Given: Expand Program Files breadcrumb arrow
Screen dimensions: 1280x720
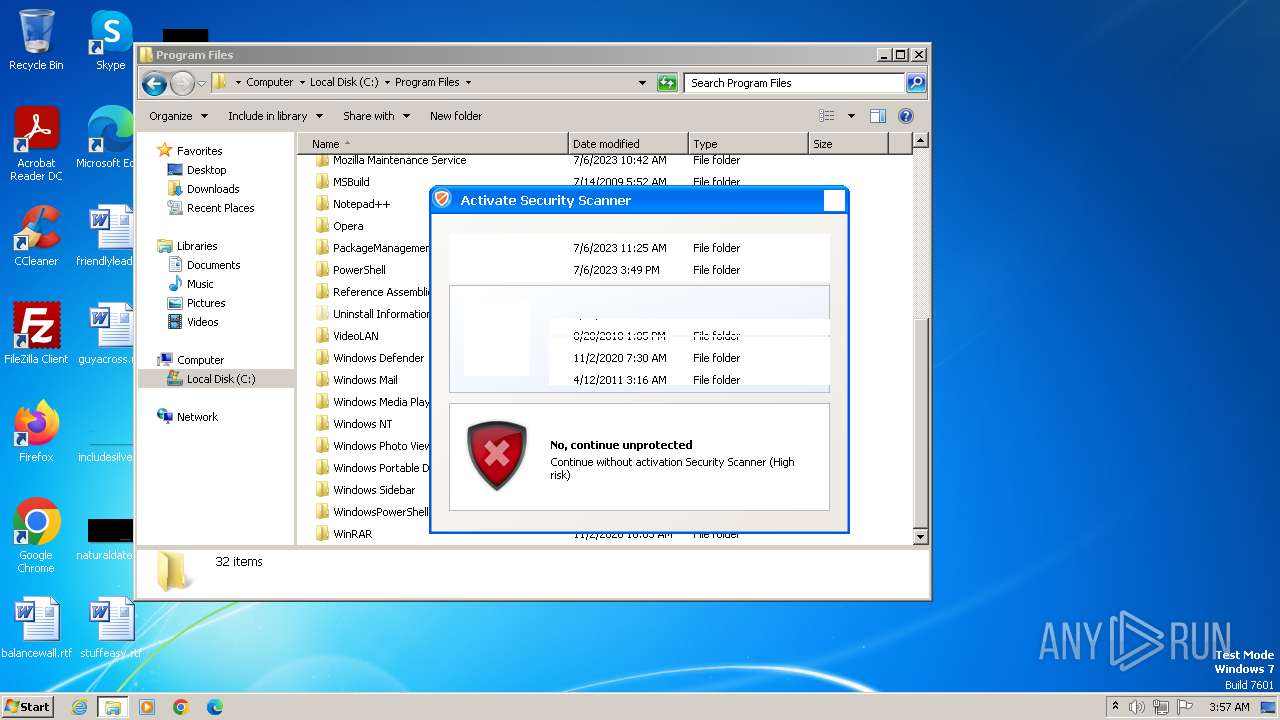Looking at the screenshot, I should click(x=468, y=83).
